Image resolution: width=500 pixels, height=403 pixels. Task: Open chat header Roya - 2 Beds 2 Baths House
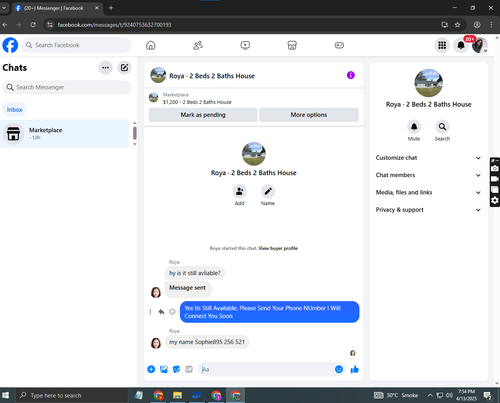212,76
